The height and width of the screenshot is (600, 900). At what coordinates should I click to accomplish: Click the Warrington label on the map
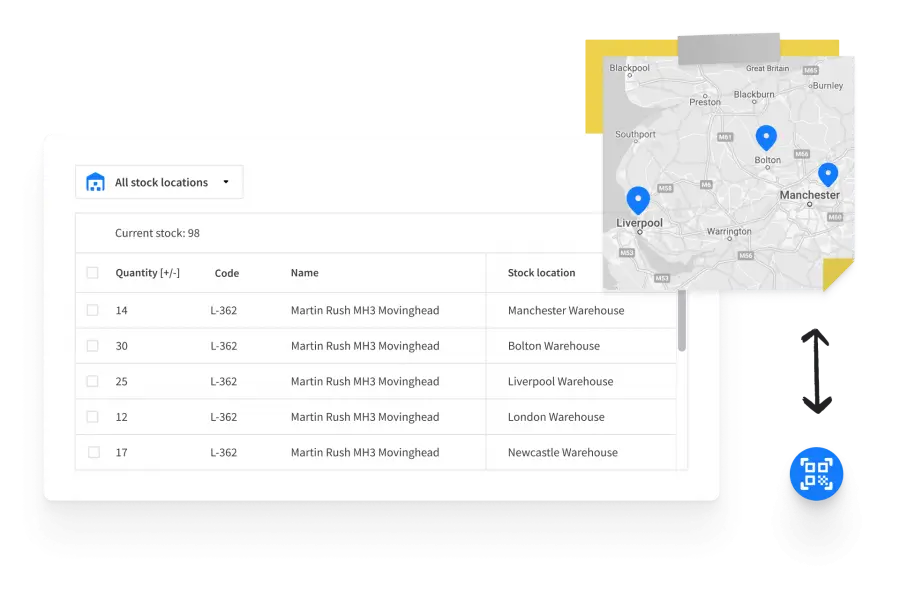point(730,231)
